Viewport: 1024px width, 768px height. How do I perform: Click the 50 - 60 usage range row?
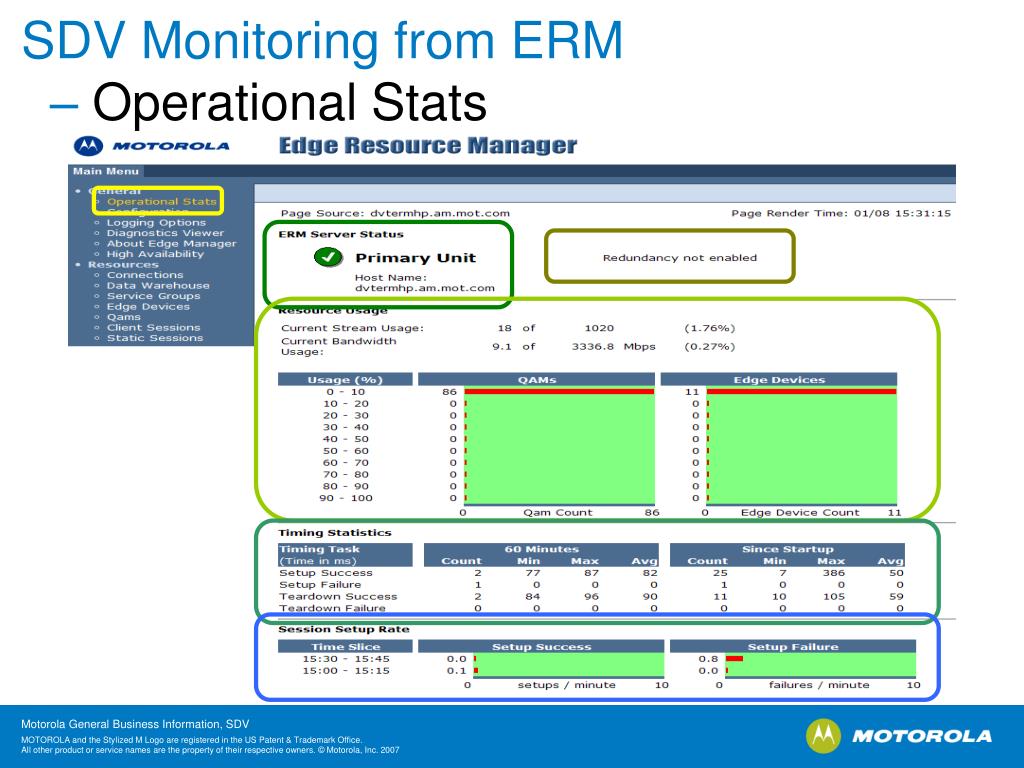(345, 451)
